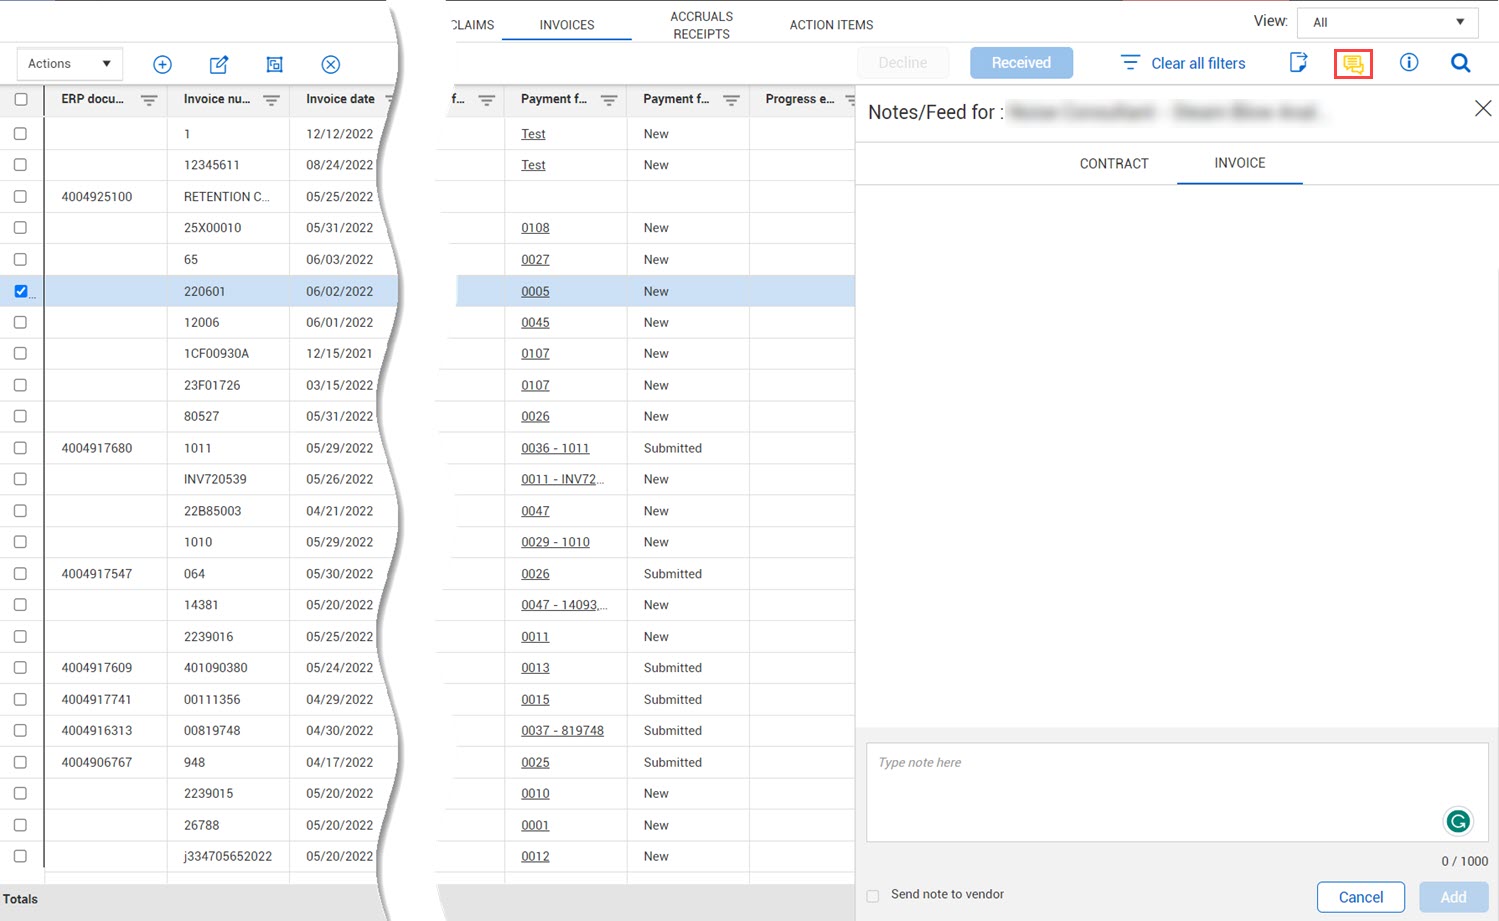The image size is (1499, 921).
Task: Open the first Payment f... column filter
Action: (609, 100)
